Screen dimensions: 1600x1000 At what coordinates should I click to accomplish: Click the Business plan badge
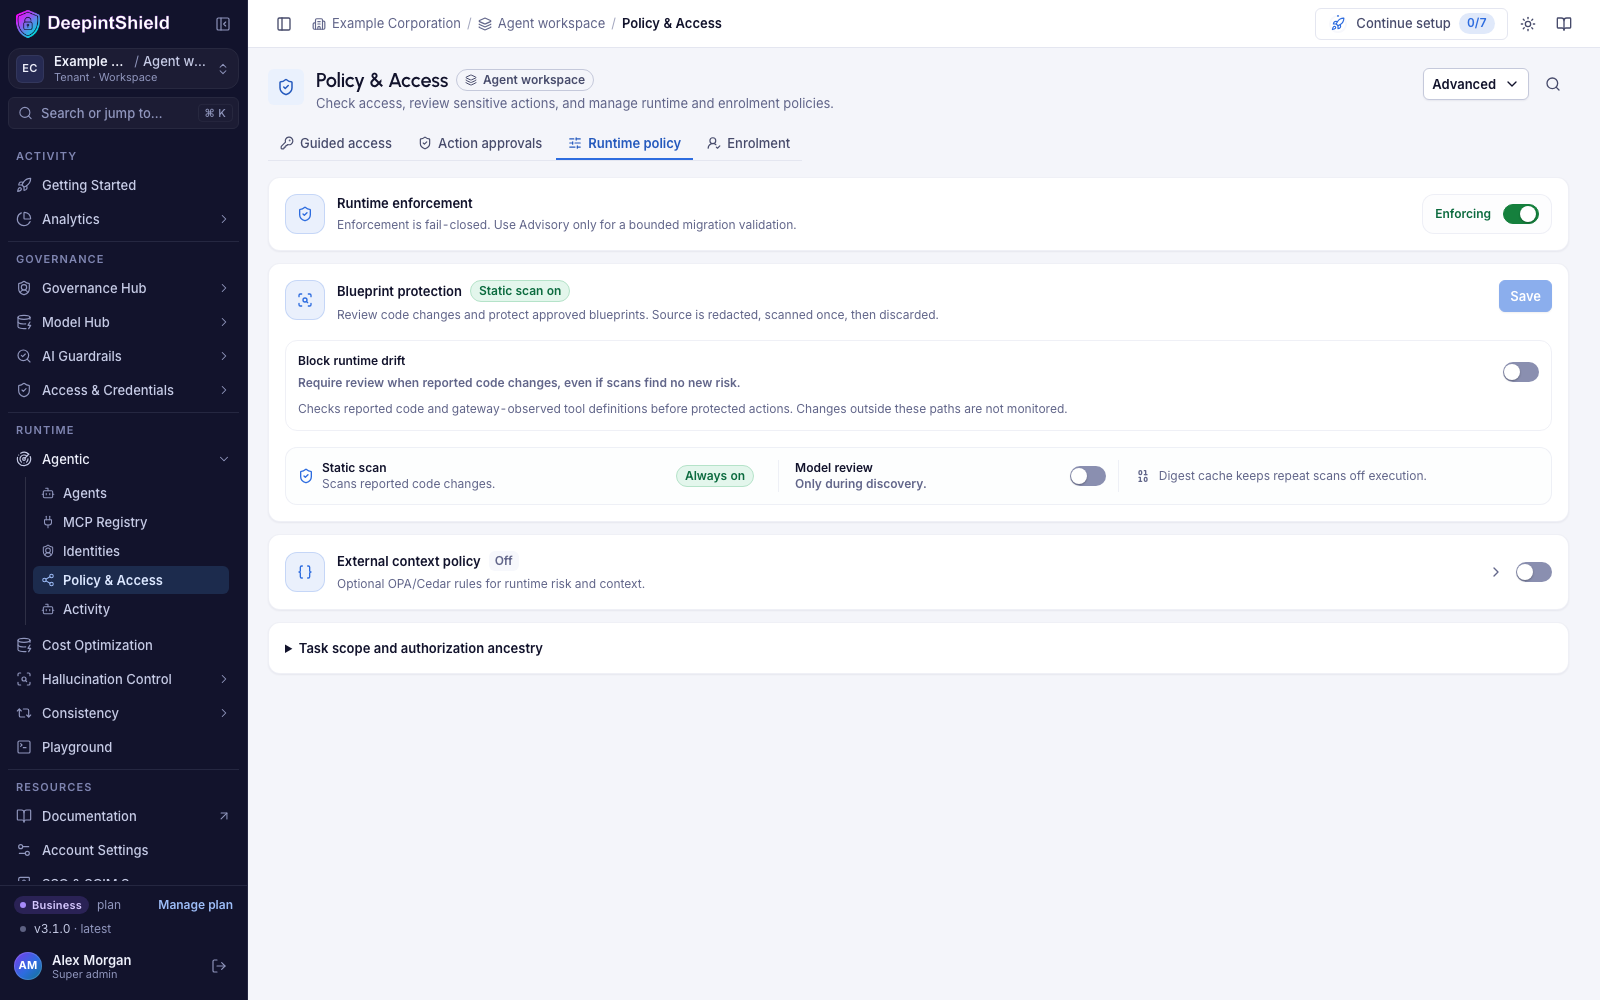pos(51,905)
